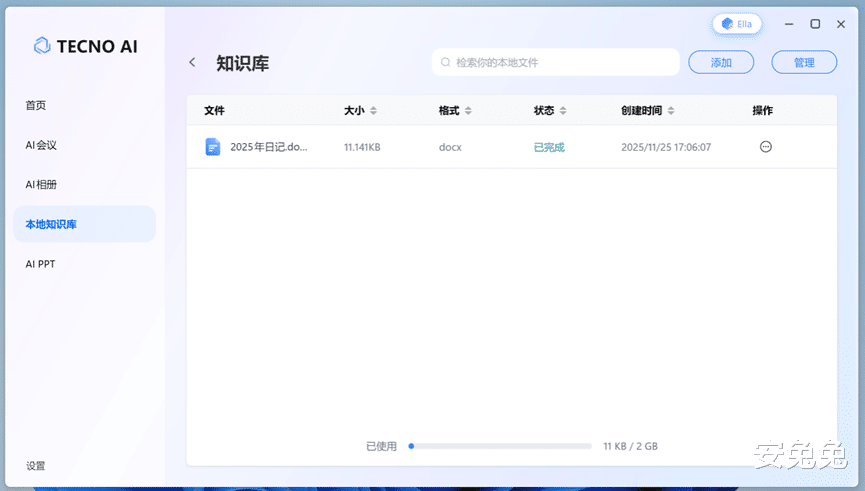Screen dimensions: 865x491
Task: Open AI PPT in the sidebar
Action: (40, 264)
